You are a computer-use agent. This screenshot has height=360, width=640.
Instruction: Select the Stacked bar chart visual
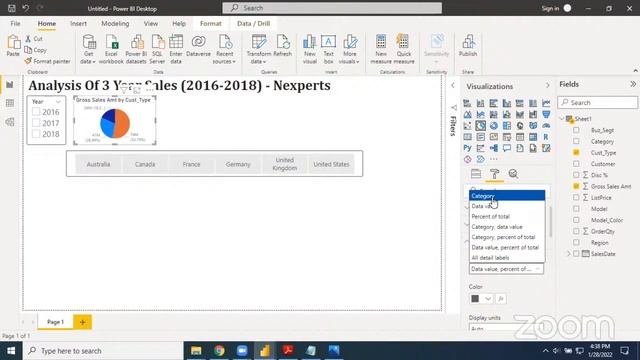point(467,103)
